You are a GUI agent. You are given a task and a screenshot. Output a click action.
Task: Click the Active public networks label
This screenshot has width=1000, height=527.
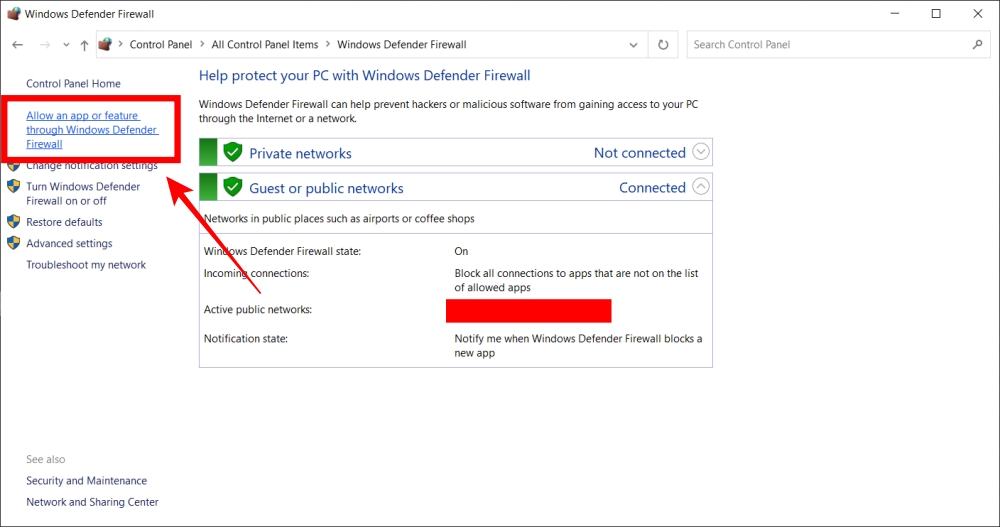(x=258, y=309)
